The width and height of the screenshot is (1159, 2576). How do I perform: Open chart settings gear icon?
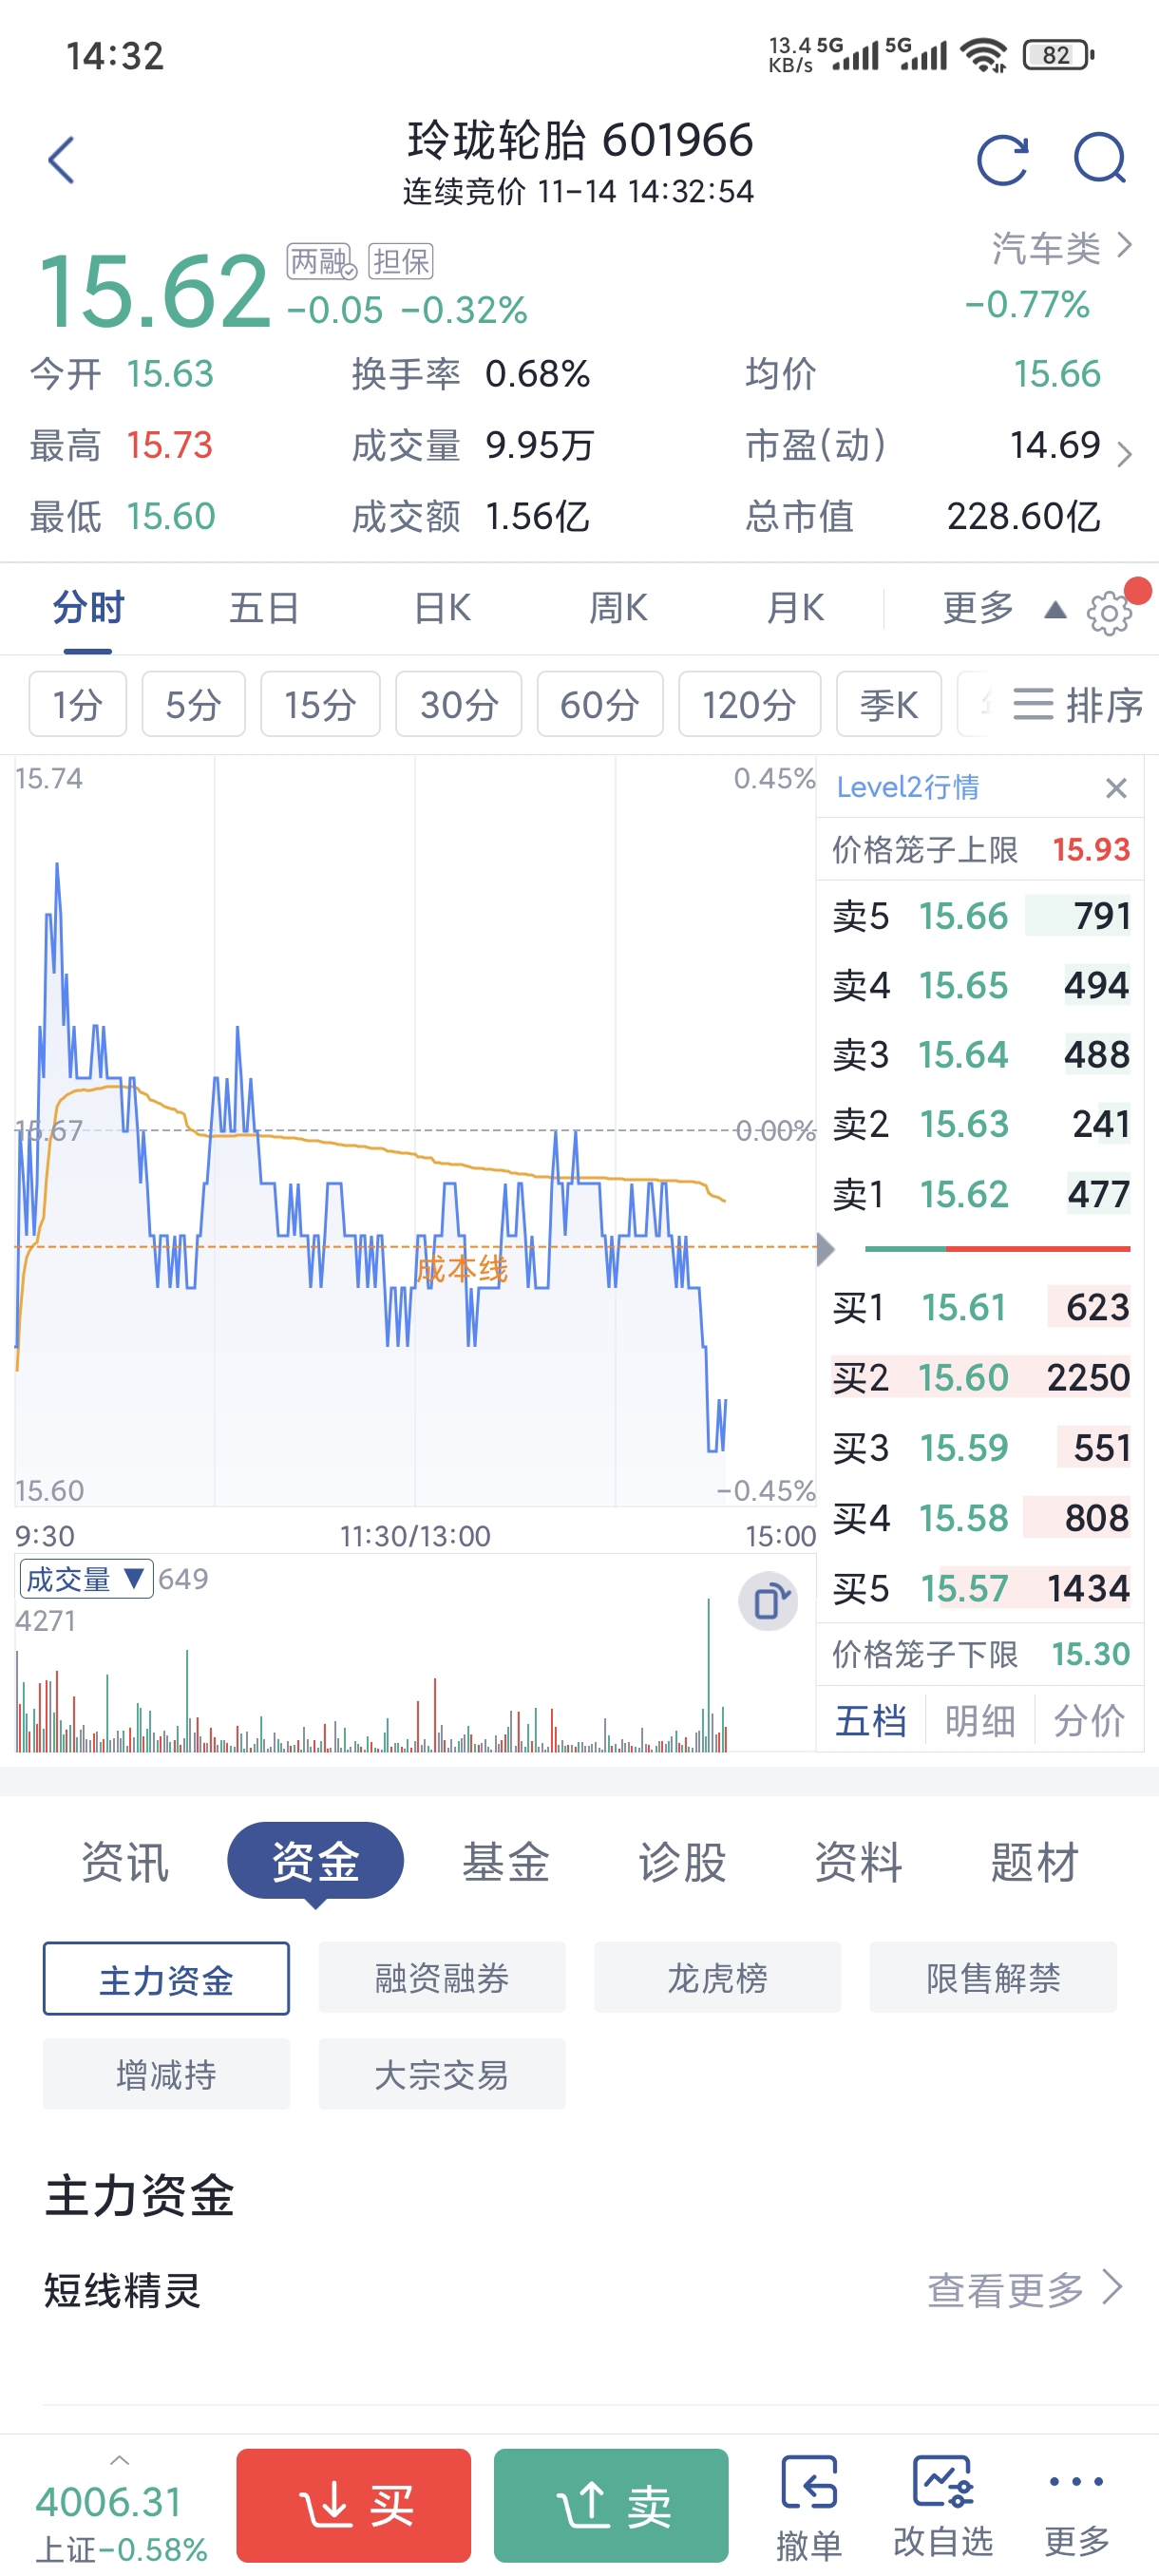(1109, 612)
